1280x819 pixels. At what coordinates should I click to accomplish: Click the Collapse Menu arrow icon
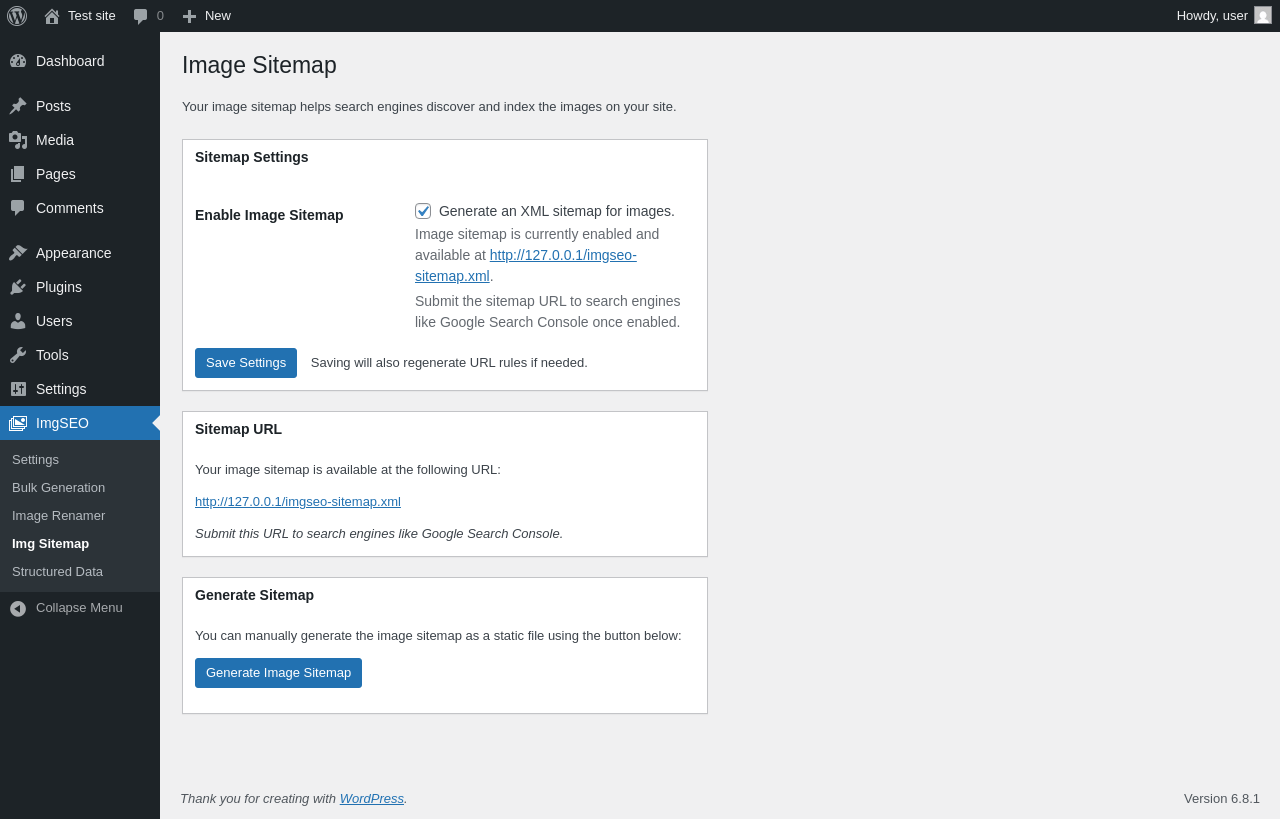point(18,608)
